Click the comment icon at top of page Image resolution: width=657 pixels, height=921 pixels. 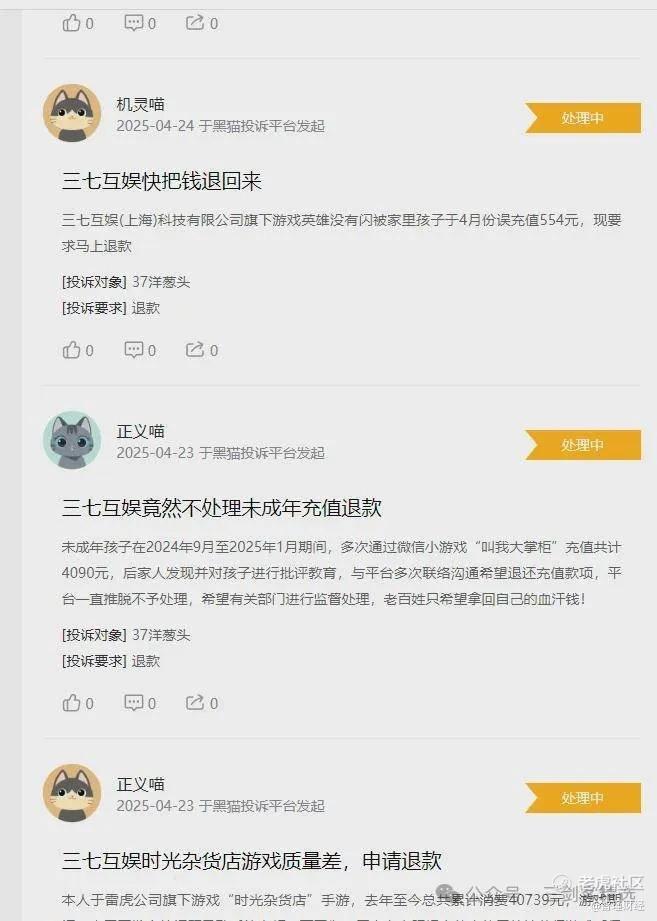(134, 23)
